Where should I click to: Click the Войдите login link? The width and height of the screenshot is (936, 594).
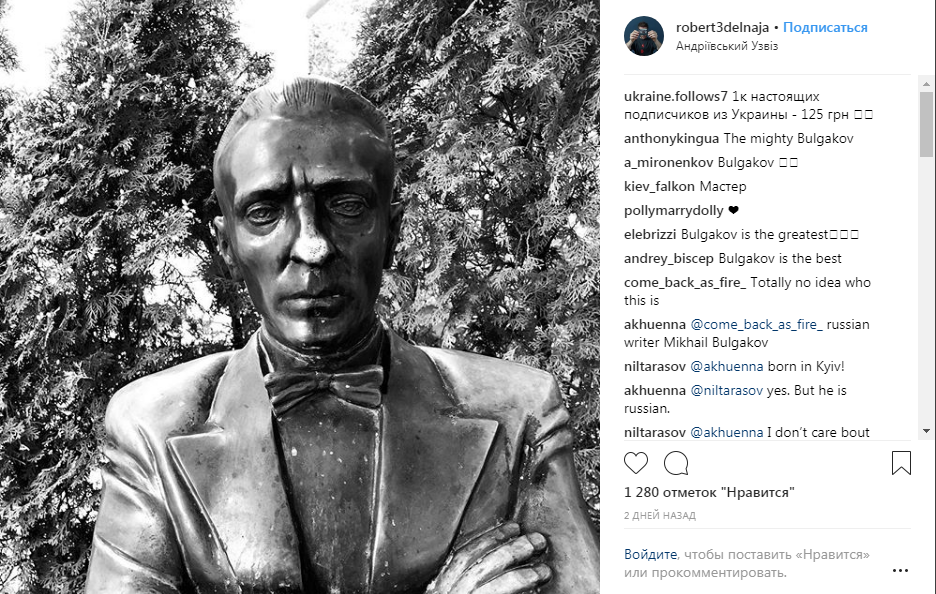pos(650,554)
